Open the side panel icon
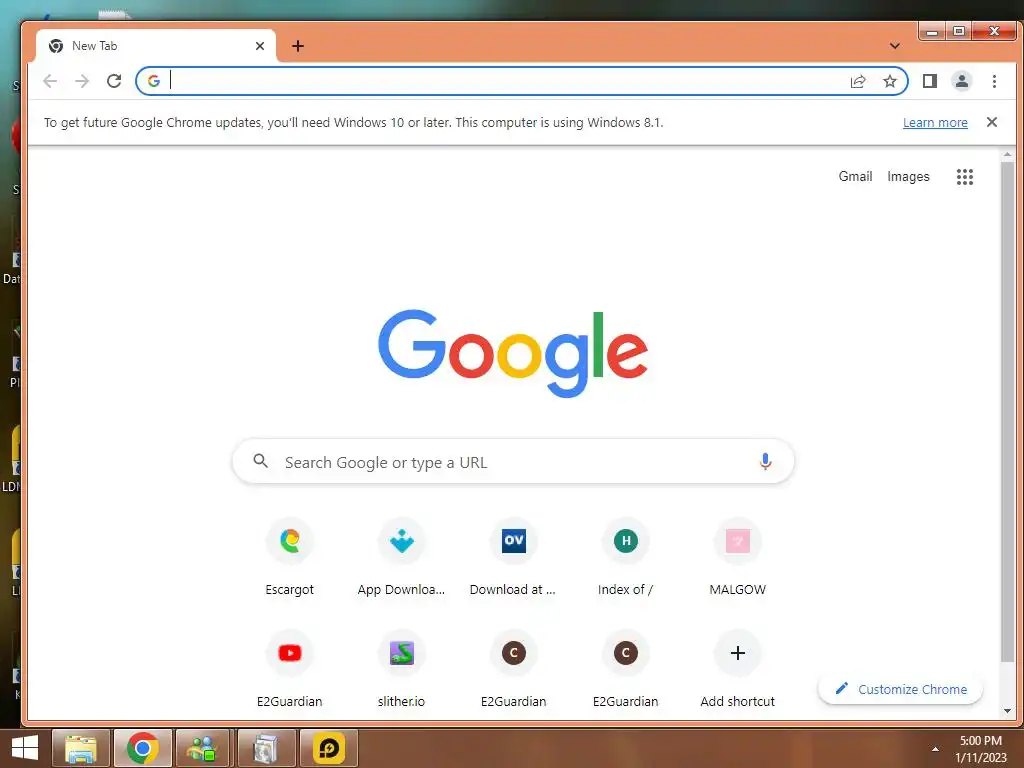 pyautogui.click(x=929, y=81)
